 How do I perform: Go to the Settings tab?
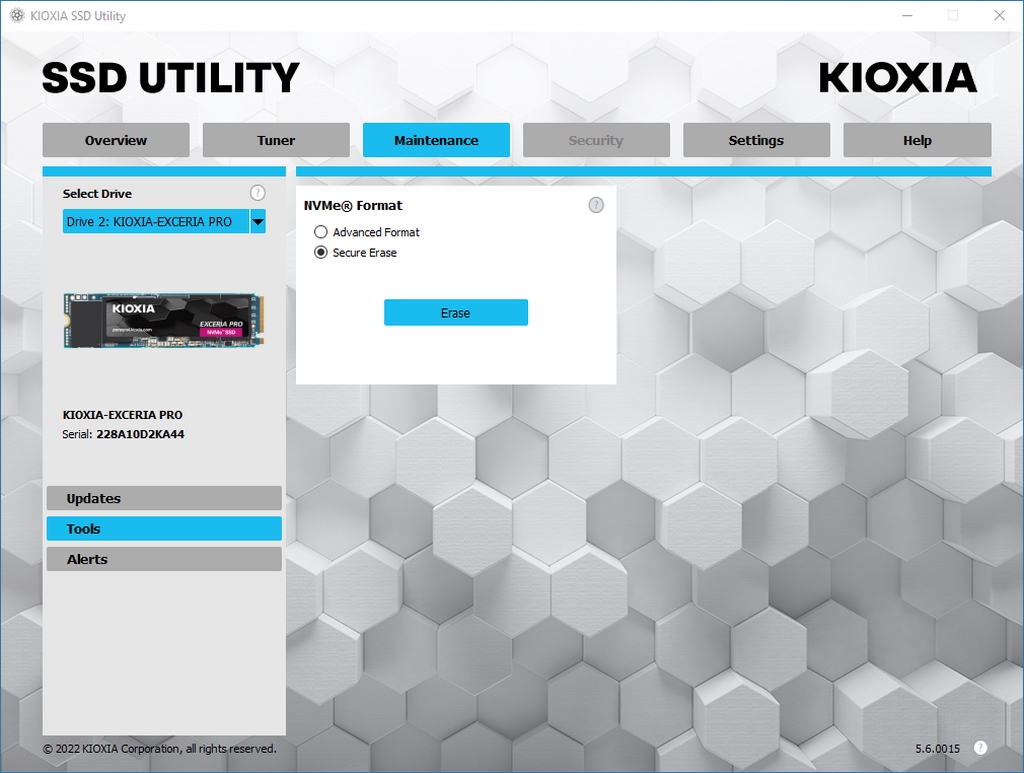[x=756, y=140]
